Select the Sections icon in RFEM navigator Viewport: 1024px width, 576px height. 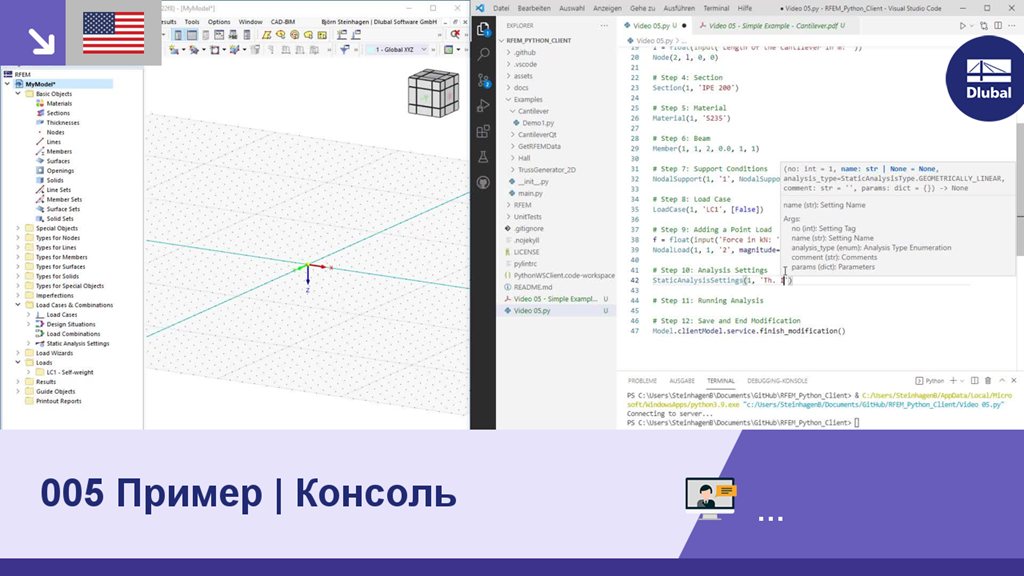coord(40,113)
